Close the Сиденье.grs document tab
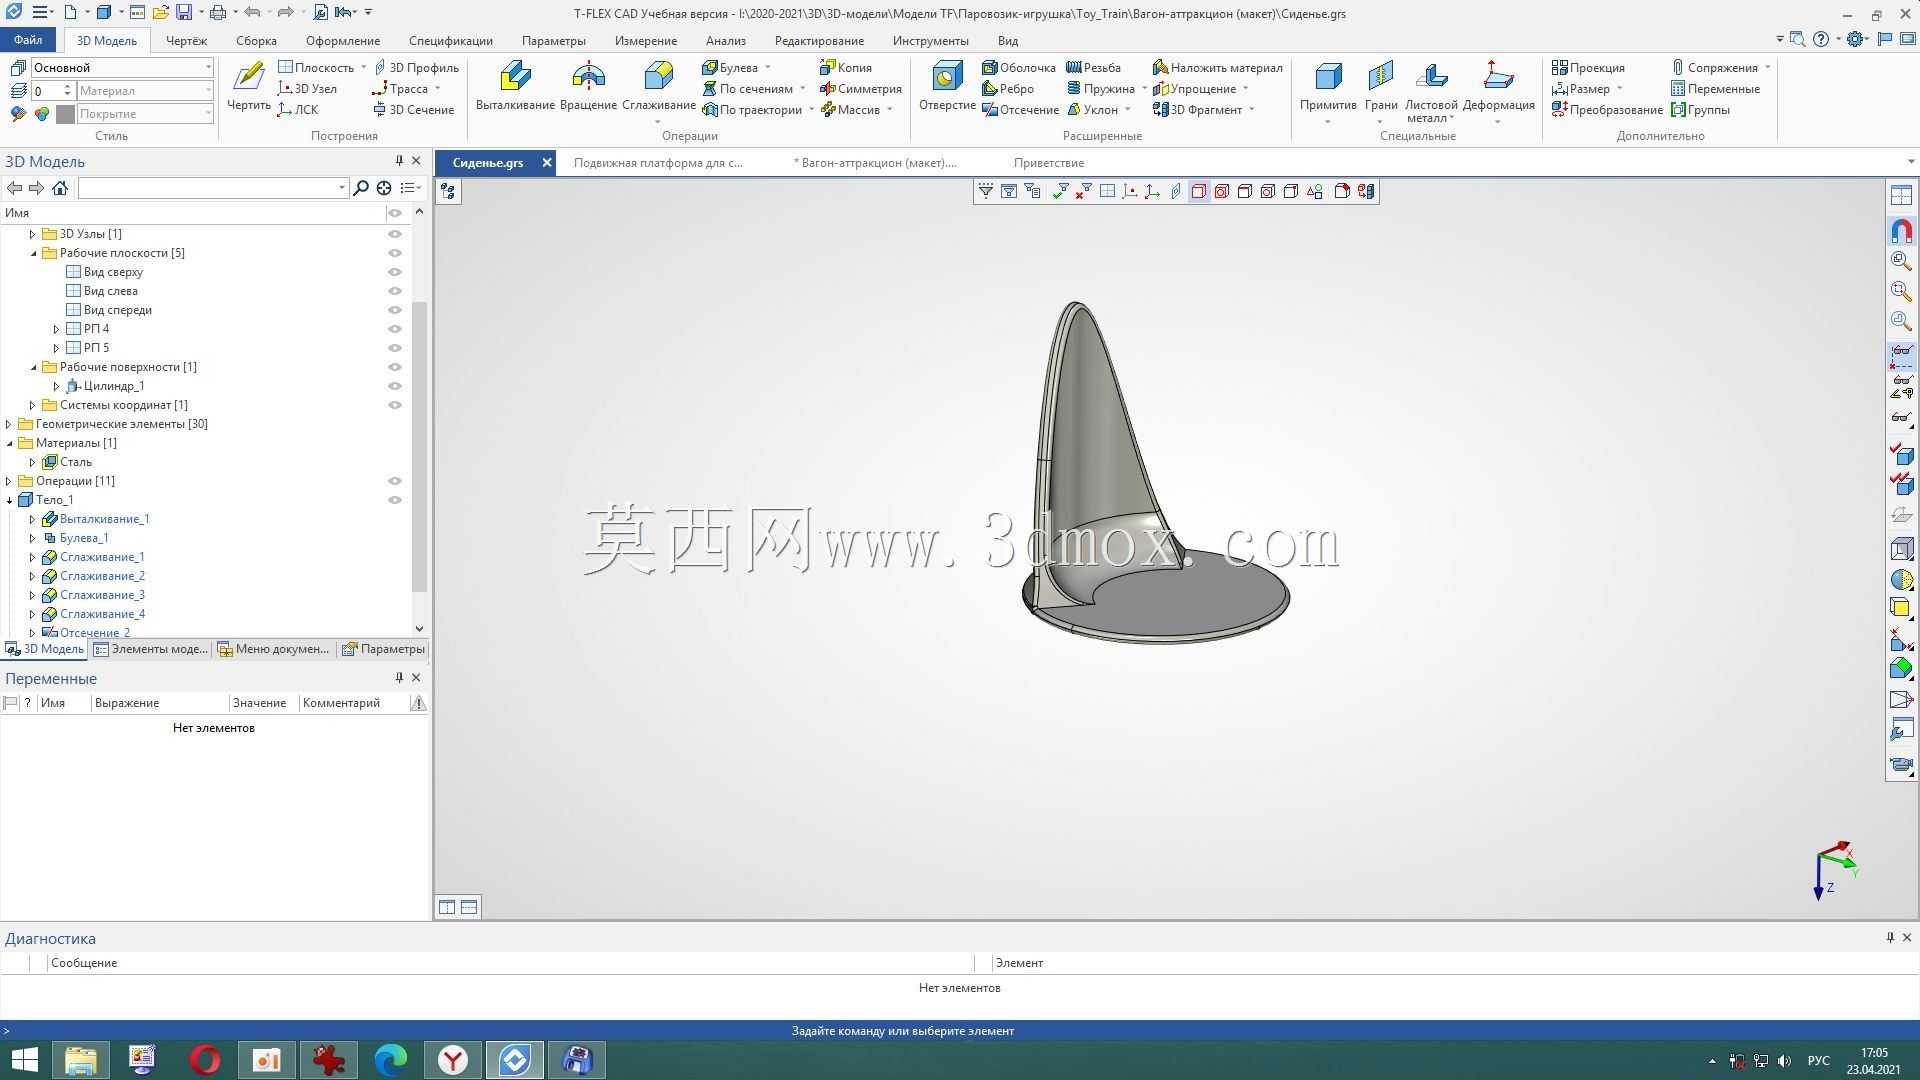Screen dimensions: 1920x1080 click(x=547, y=163)
